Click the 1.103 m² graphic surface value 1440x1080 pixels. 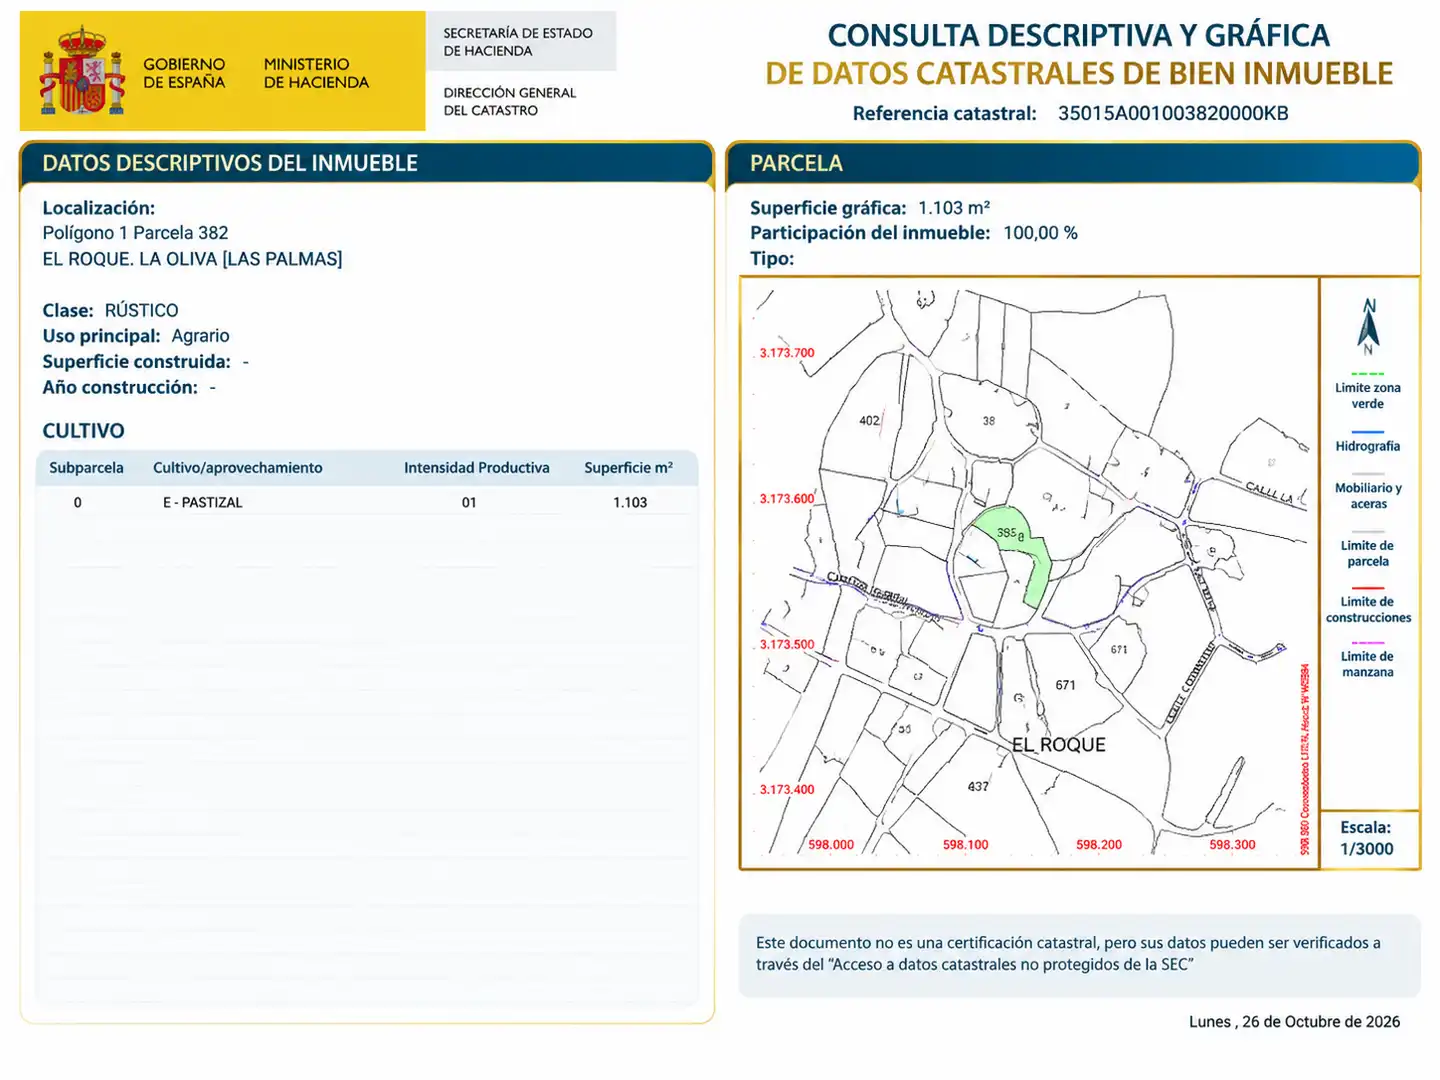tap(954, 208)
